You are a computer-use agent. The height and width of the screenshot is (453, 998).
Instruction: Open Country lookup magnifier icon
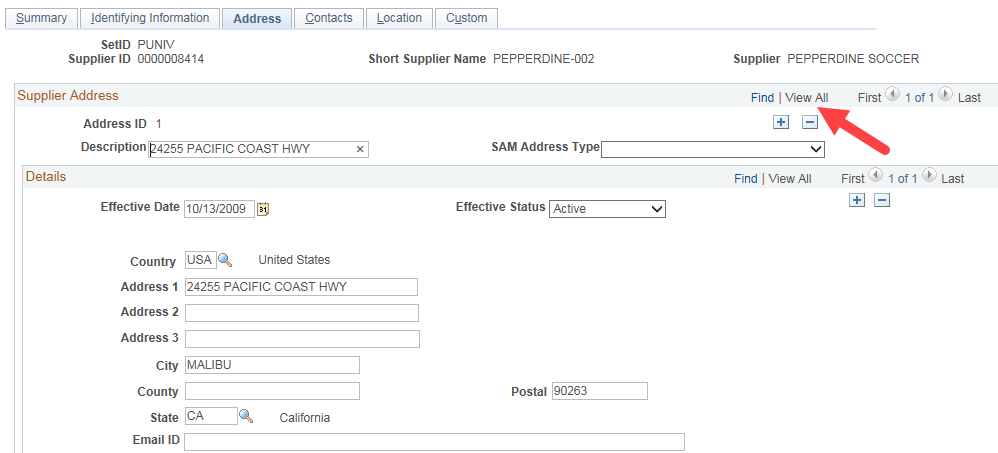(x=225, y=260)
